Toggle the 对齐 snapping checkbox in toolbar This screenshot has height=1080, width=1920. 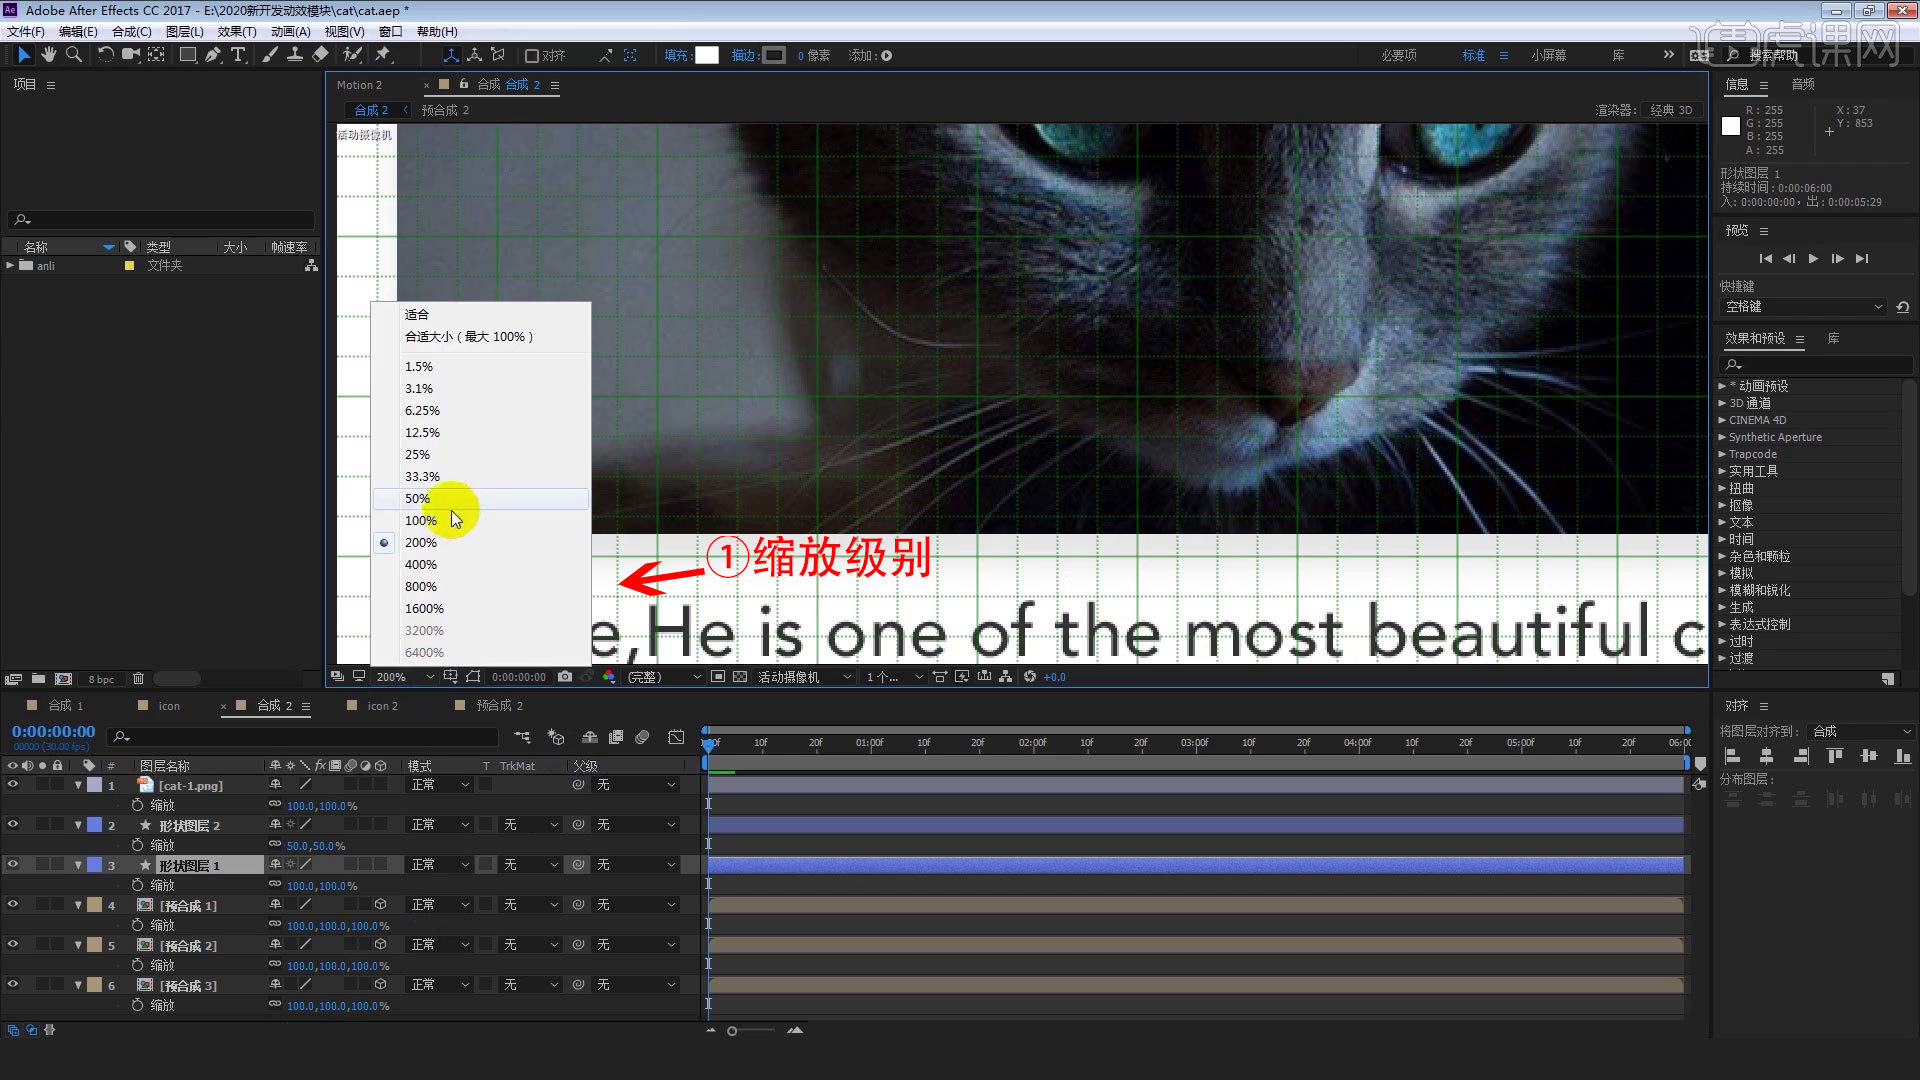click(532, 56)
